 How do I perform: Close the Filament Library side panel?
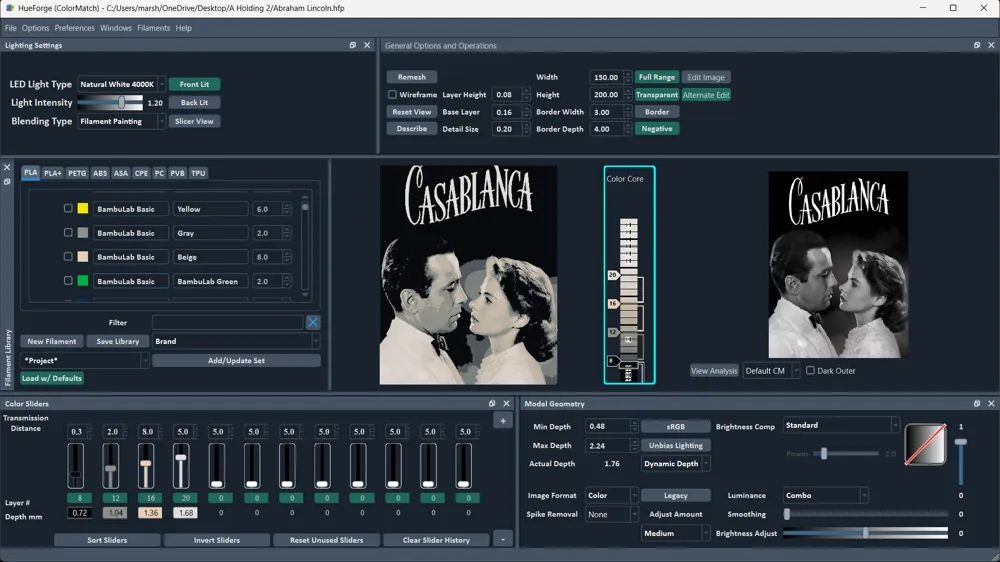click(x=7, y=167)
